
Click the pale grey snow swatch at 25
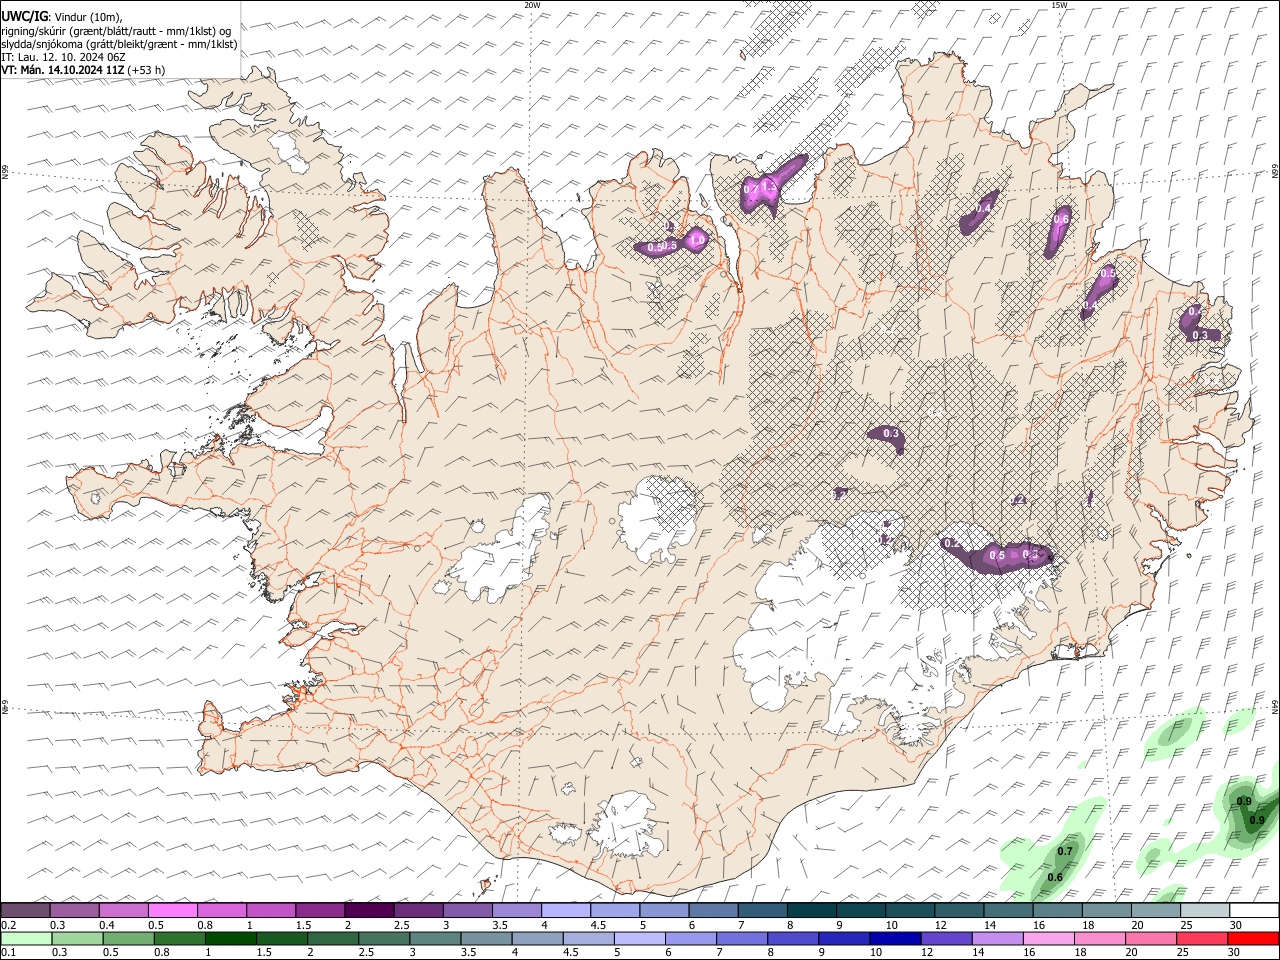coord(1206,910)
